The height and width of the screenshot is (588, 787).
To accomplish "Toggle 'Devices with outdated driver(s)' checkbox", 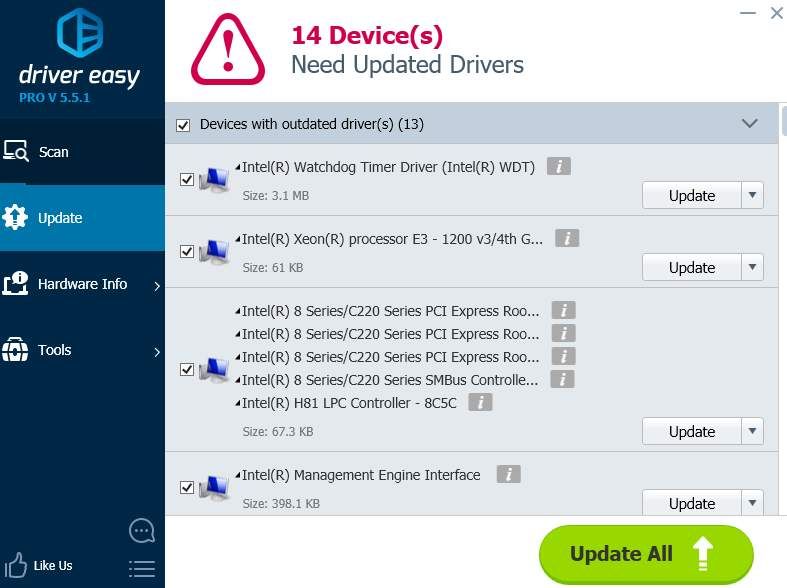I will [183, 125].
